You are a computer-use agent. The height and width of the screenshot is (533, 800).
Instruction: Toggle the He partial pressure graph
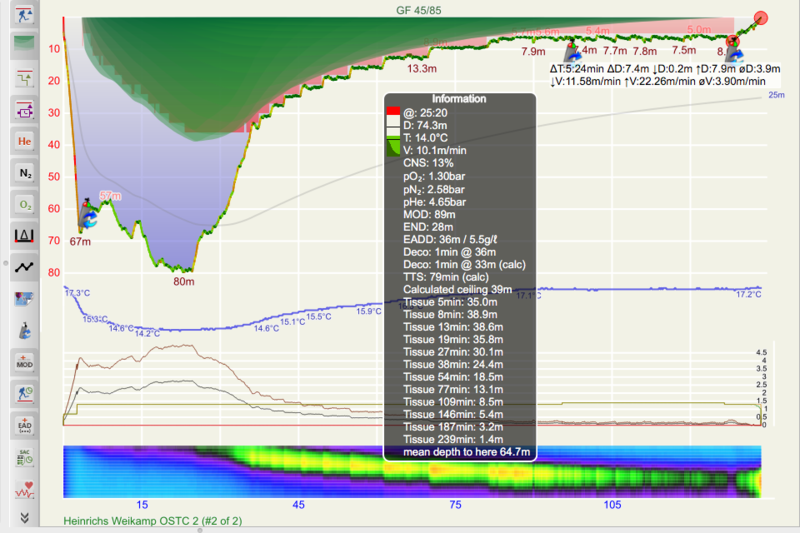pos(24,141)
